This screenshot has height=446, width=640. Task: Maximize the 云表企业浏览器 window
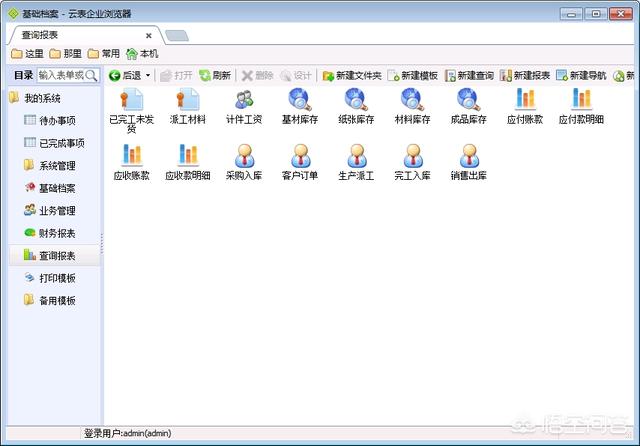click(x=596, y=14)
